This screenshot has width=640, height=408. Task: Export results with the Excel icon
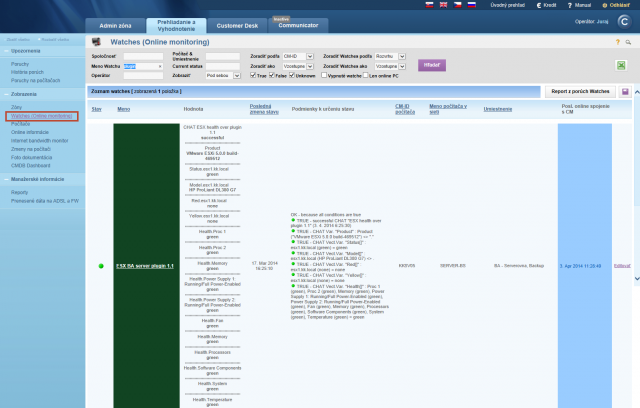[621, 65]
